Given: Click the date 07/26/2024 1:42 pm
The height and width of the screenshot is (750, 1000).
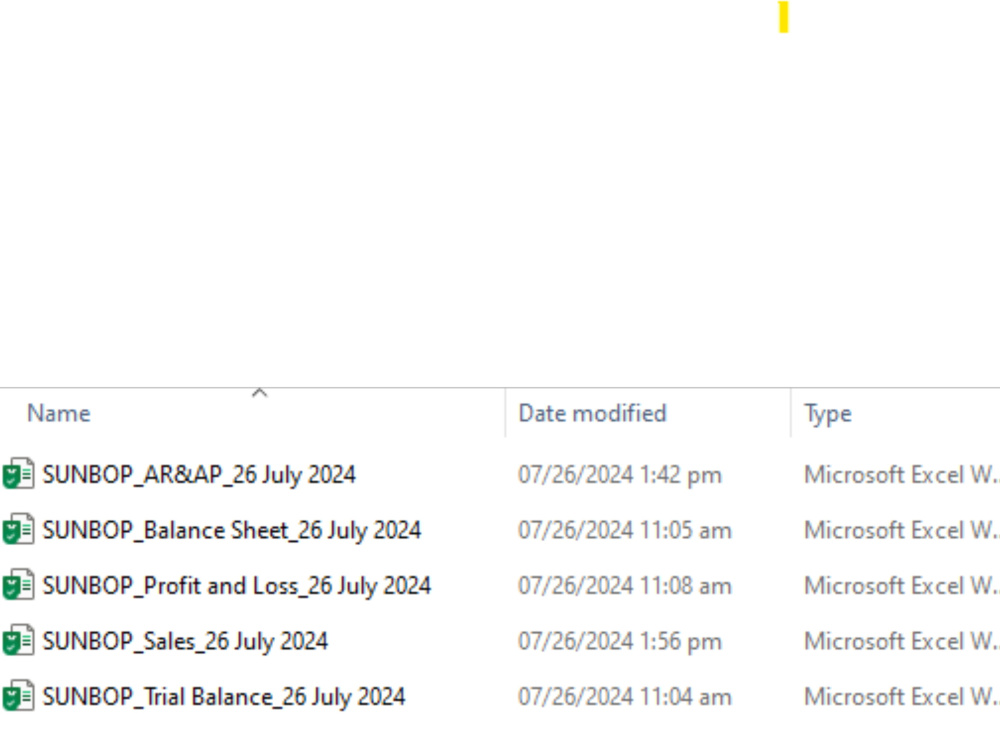Looking at the screenshot, I should [x=620, y=475].
